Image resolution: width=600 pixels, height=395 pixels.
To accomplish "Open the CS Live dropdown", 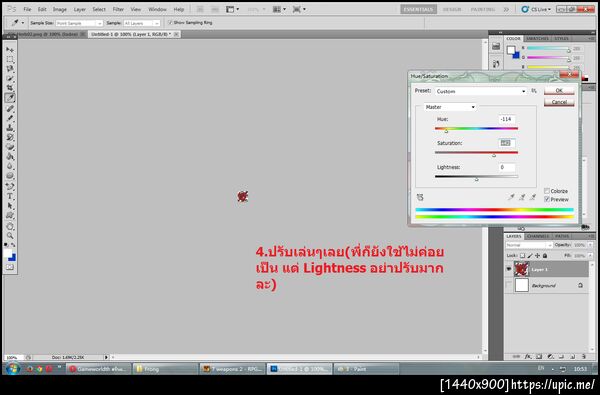I will tap(536, 9).
